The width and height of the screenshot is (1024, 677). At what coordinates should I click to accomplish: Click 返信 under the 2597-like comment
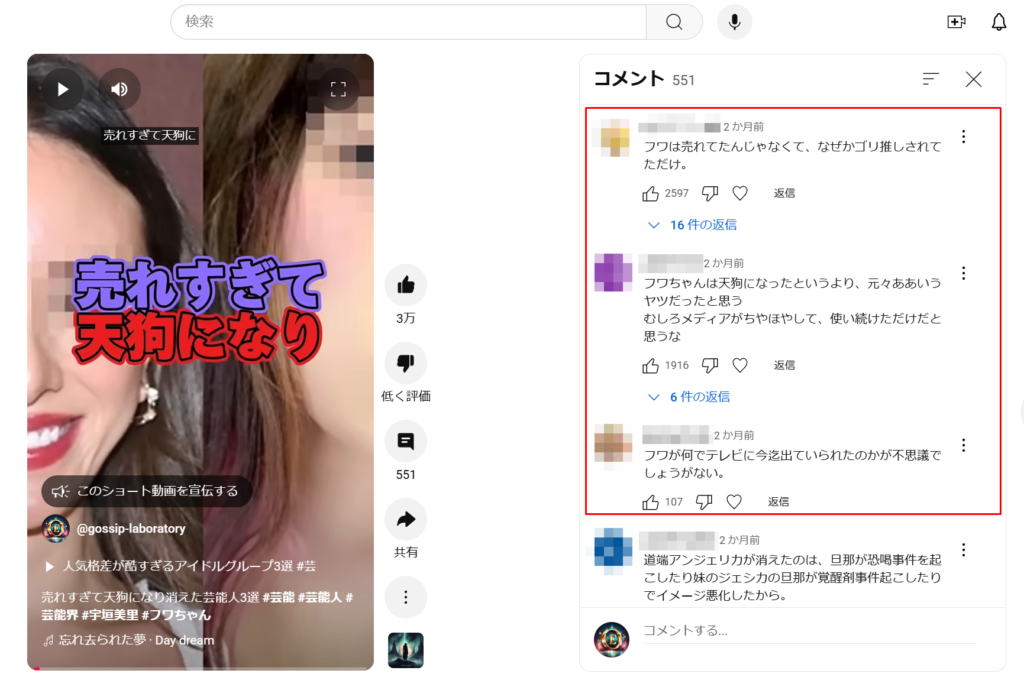pos(784,193)
